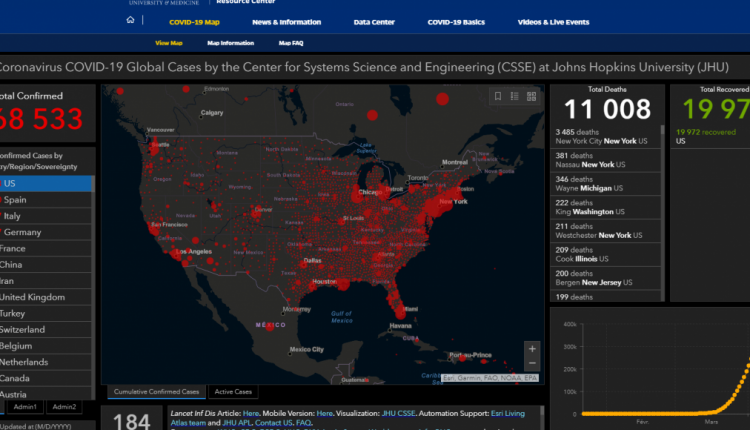Open the FAQ link in the footer text

(303, 423)
